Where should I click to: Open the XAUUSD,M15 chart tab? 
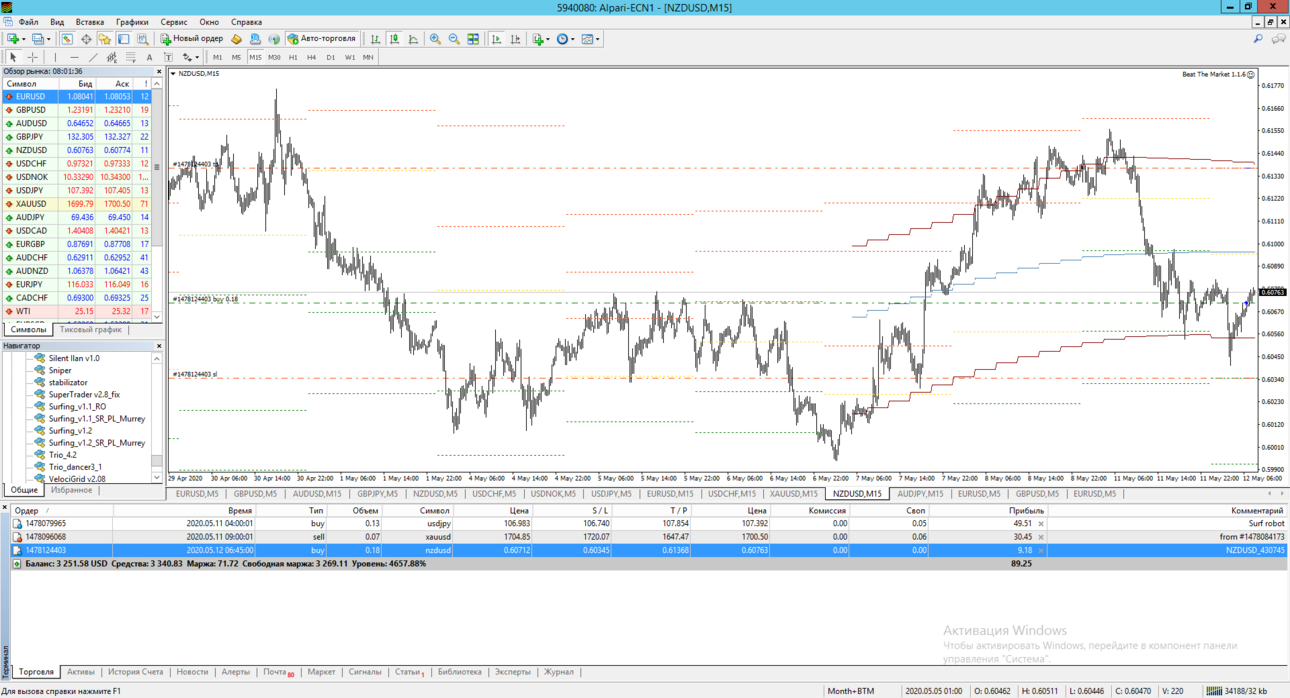(793, 493)
